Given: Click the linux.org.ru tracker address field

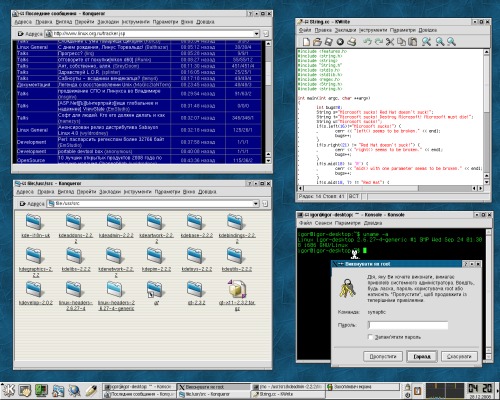Looking at the screenshot, I should (152, 33).
